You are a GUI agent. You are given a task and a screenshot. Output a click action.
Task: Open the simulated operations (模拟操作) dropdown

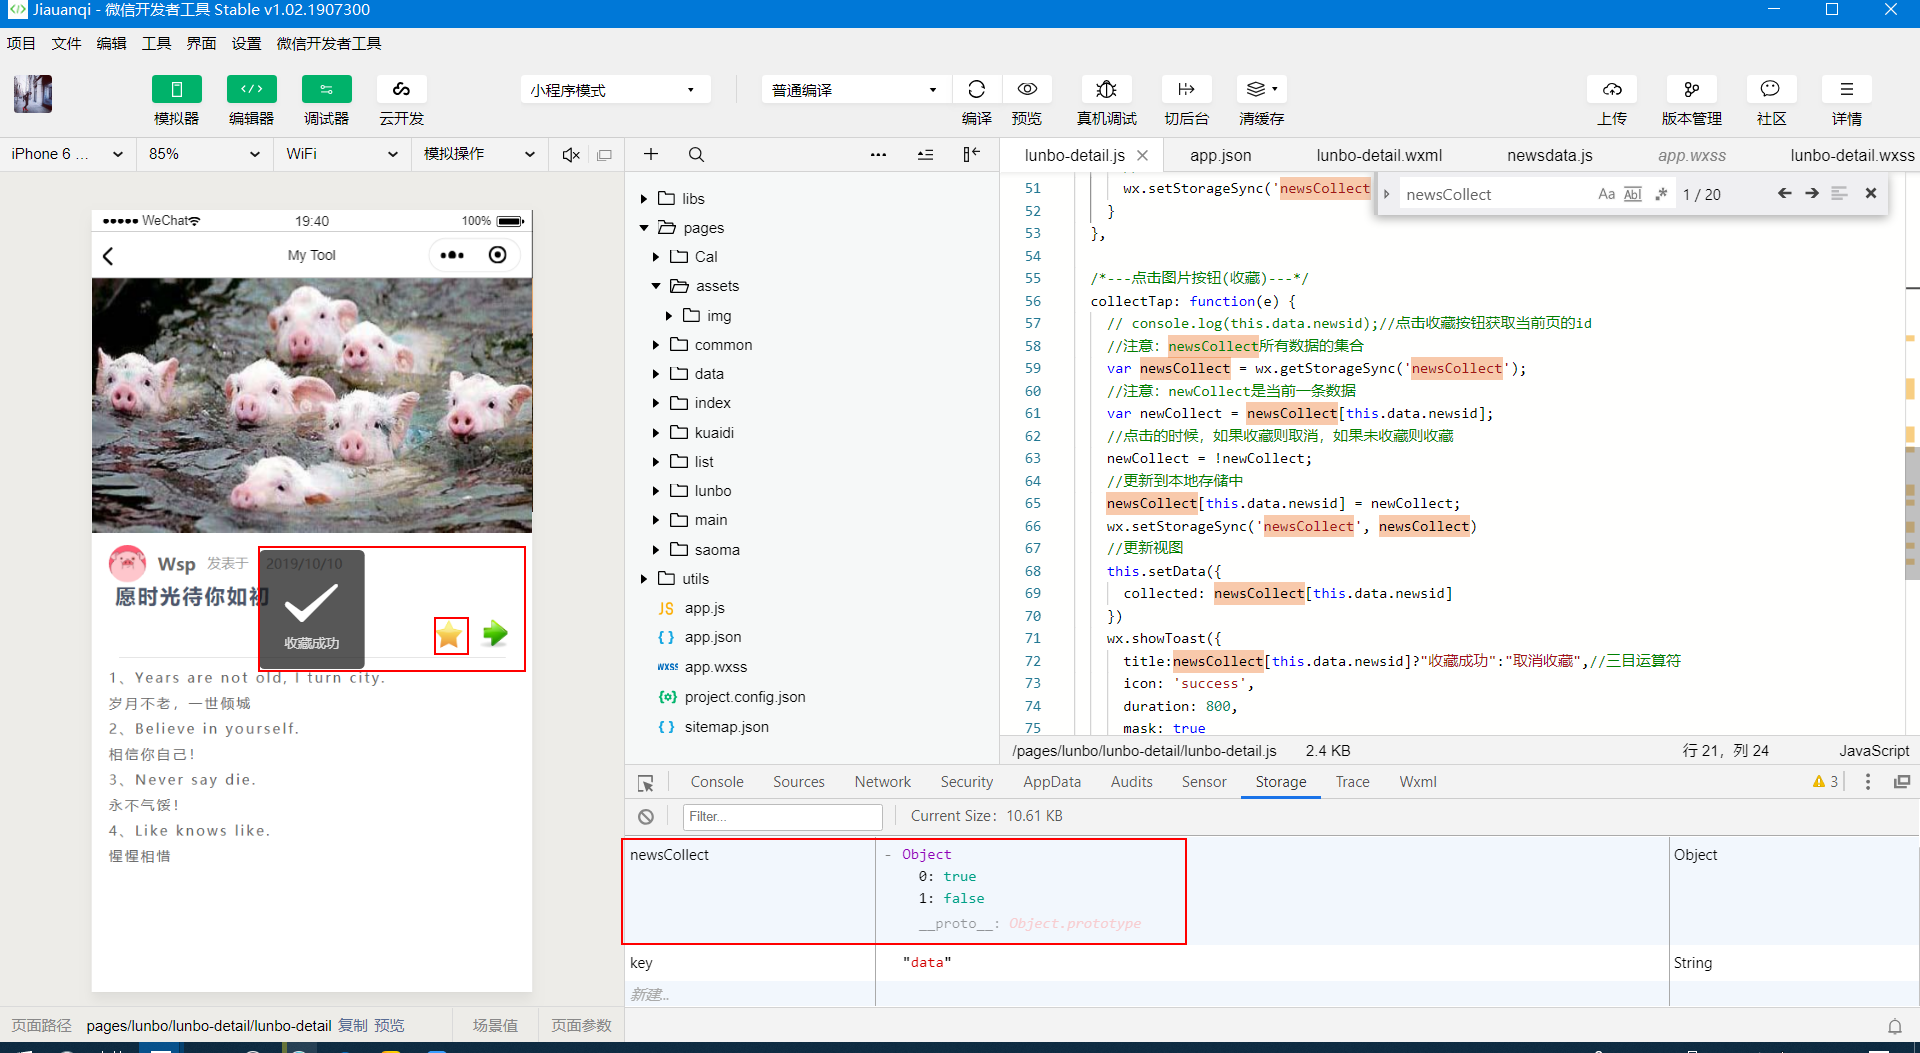pos(479,154)
